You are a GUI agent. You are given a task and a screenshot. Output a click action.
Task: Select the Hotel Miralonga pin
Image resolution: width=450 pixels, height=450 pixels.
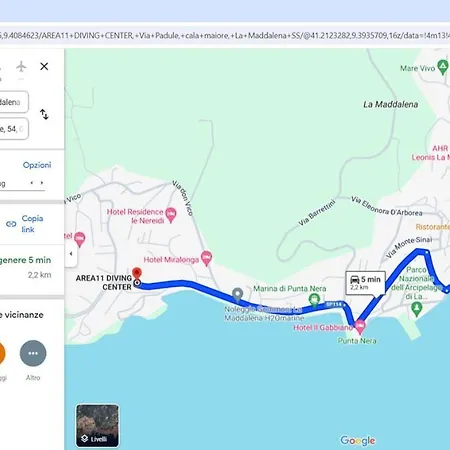pyautogui.click(x=207, y=258)
